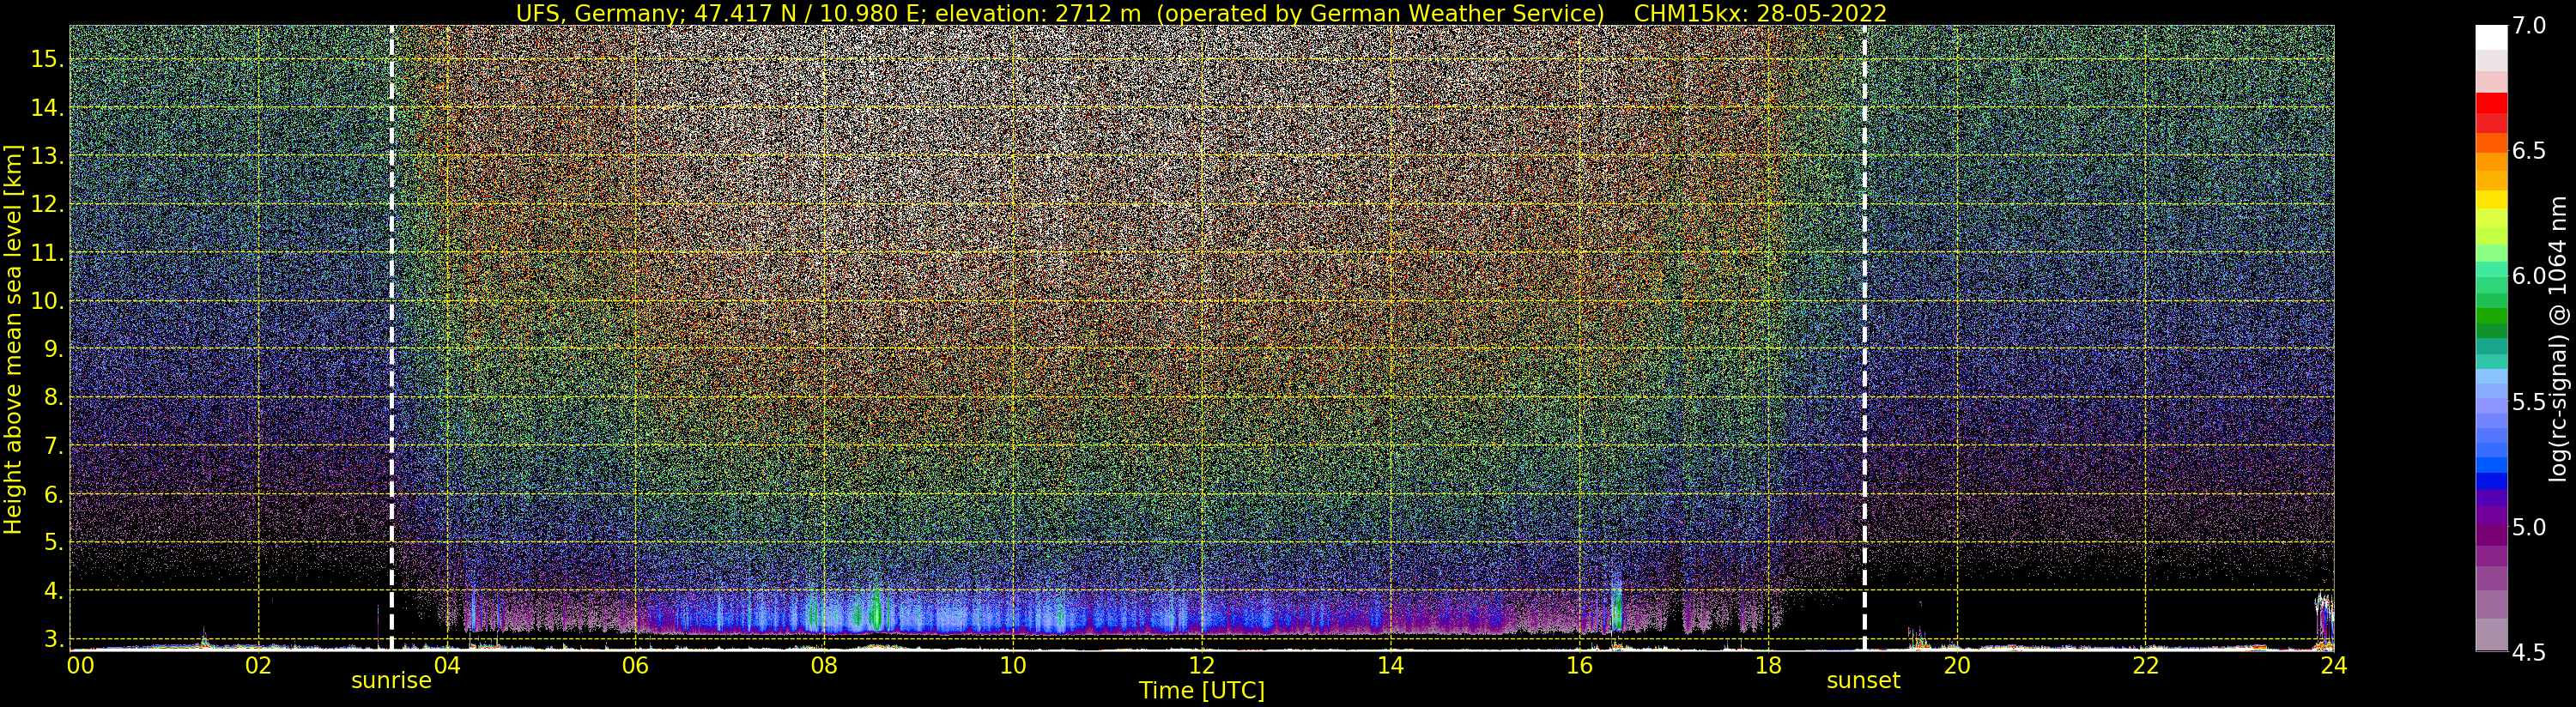2576x707 pixels.
Task: Click the time axis tick "22"
Action: pyautogui.click(x=2145, y=666)
